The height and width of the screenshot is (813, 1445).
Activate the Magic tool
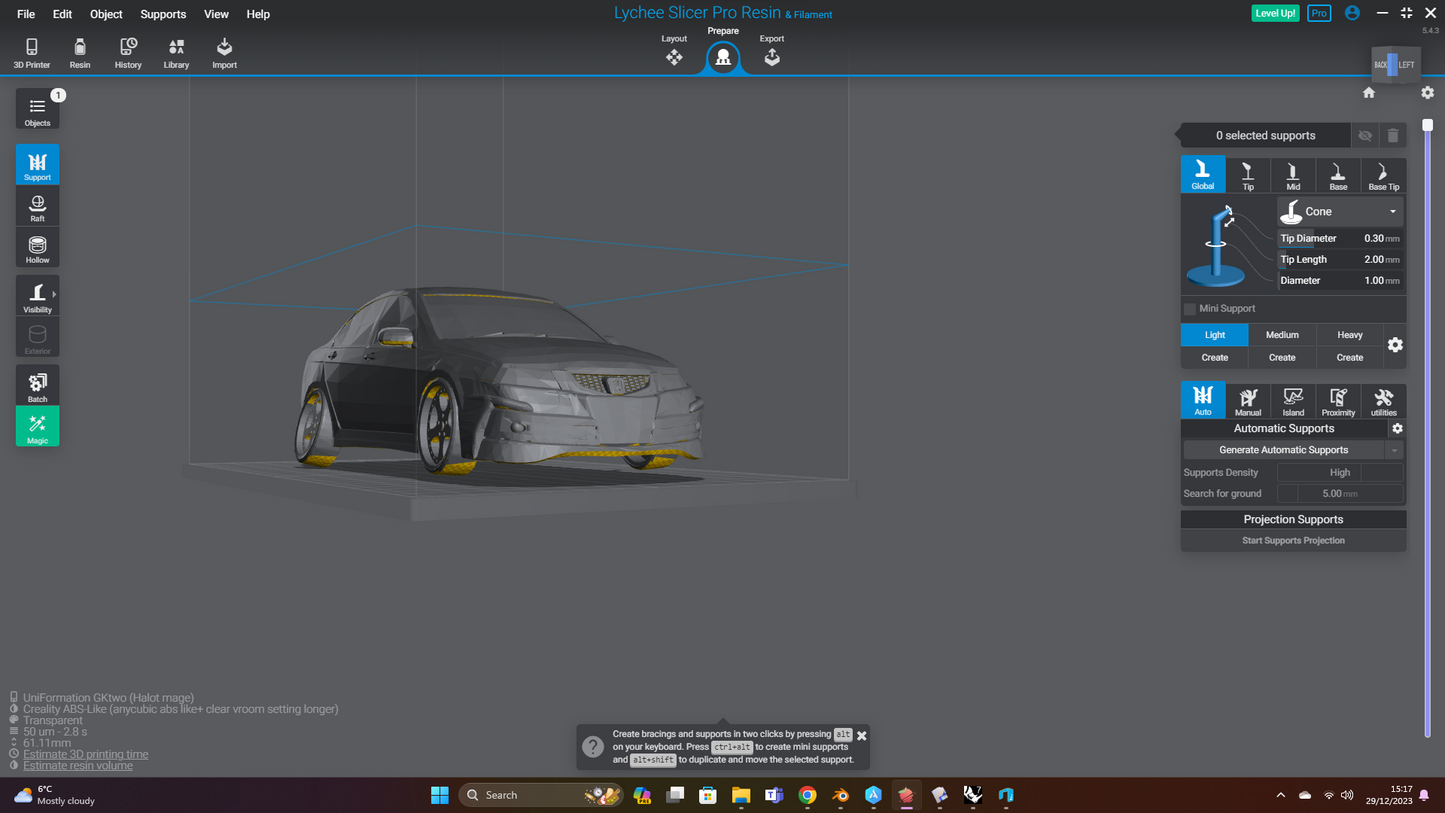pyautogui.click(x=37, y=426)
